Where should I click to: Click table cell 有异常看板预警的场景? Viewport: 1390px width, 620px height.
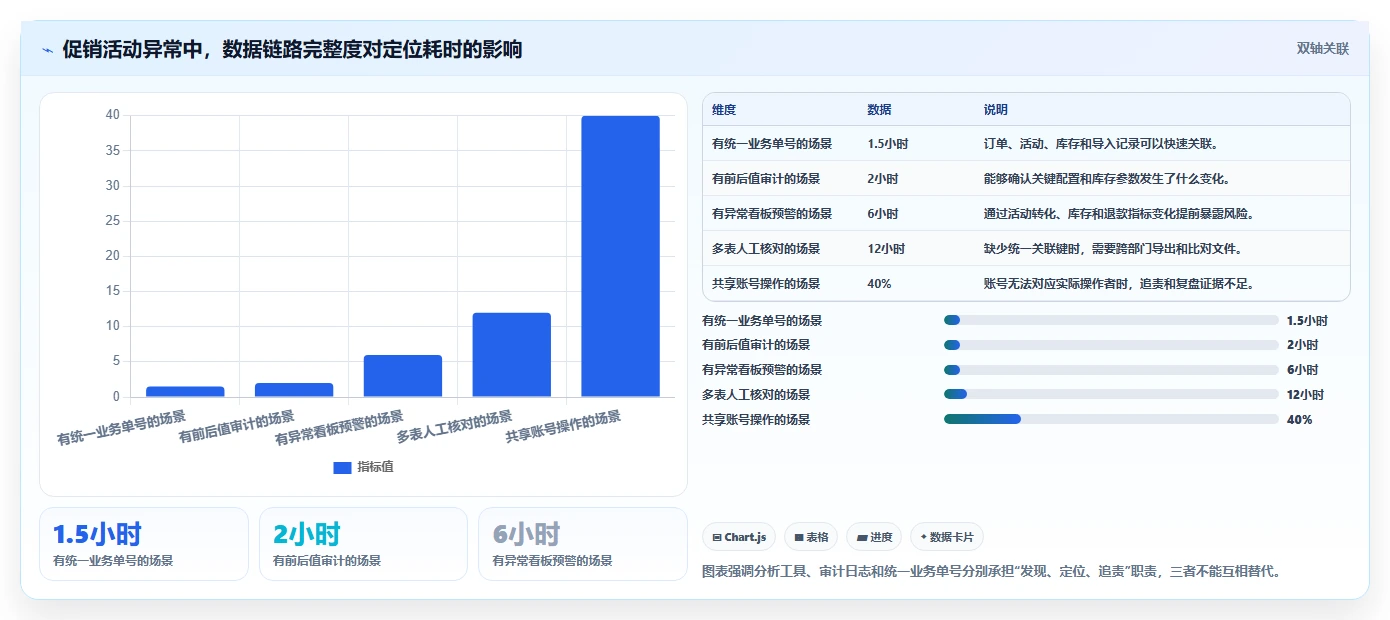tap(772, 214)
